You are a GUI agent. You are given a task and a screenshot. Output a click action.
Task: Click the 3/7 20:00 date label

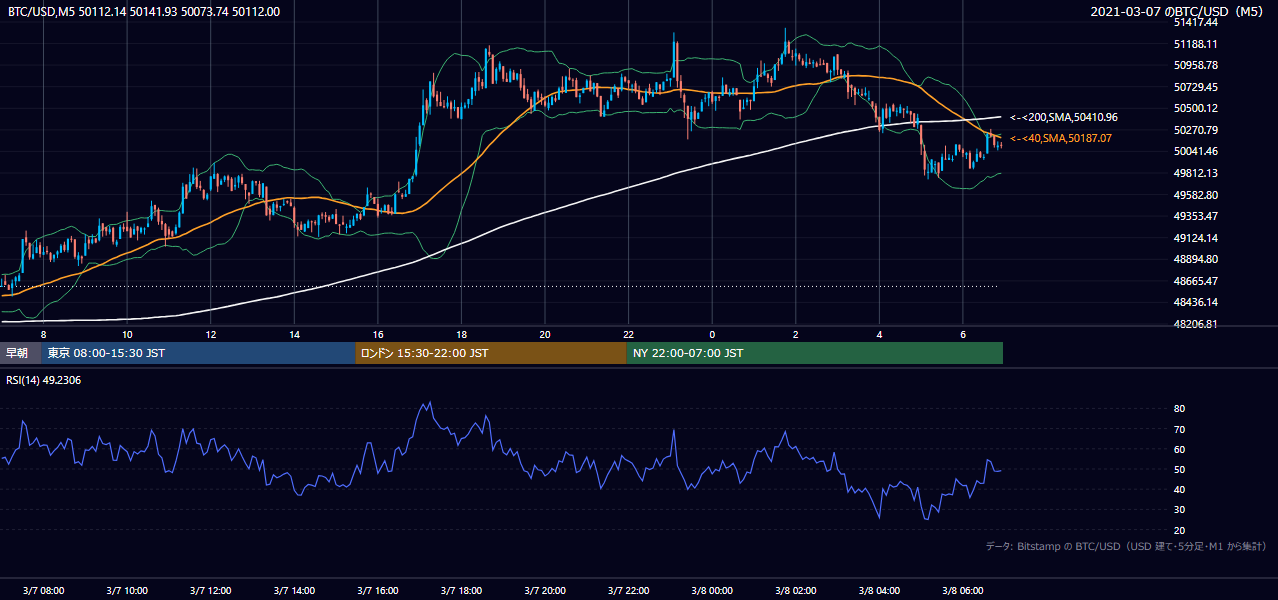[545, 590]
